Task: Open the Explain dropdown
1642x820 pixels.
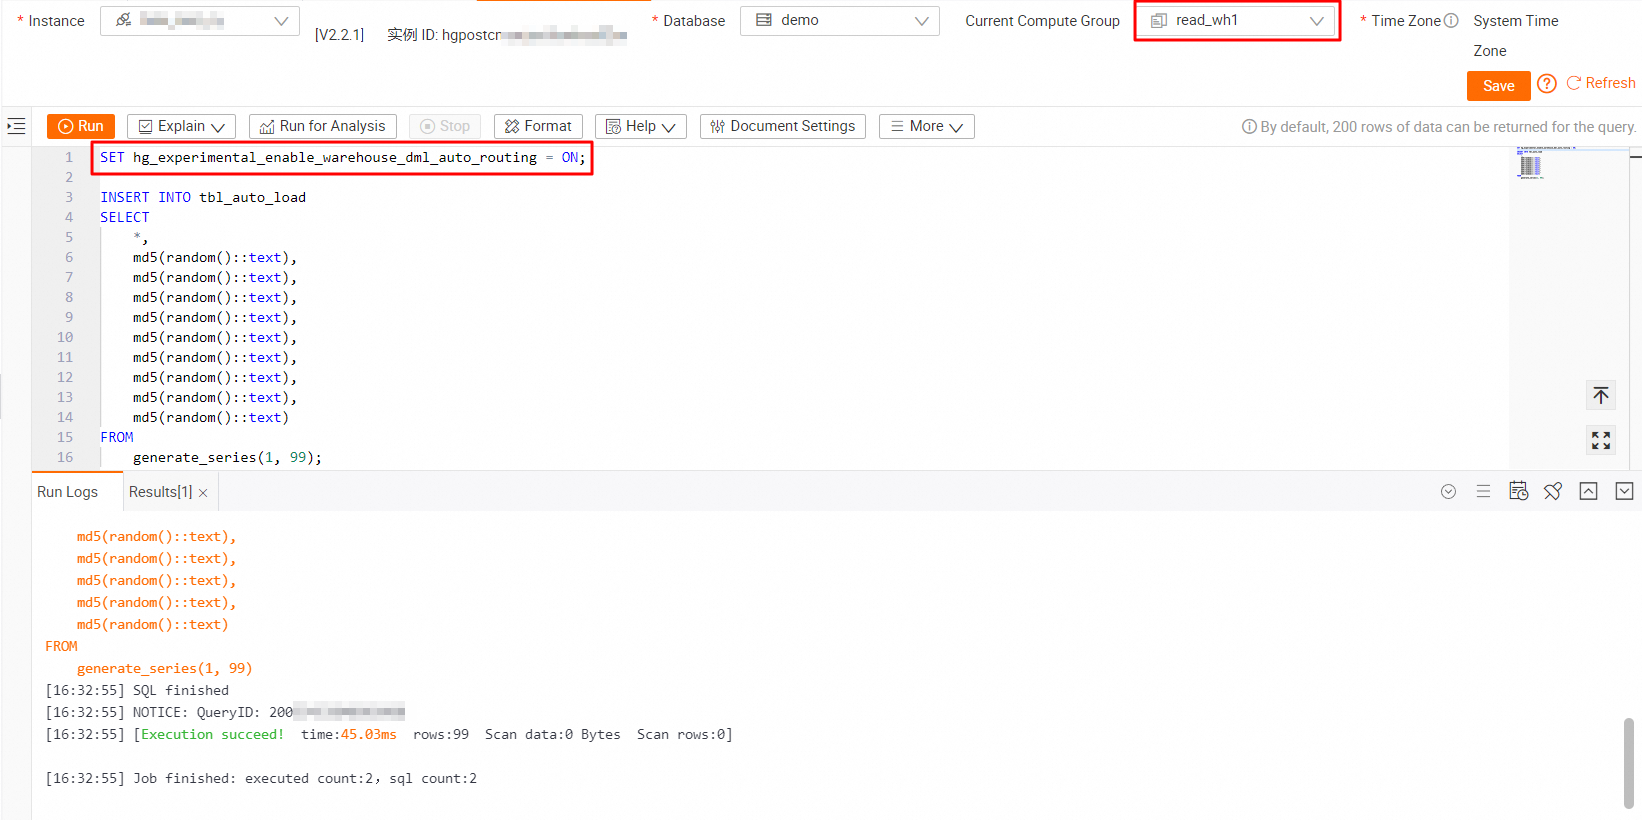Action: click(x=181, y=126)
